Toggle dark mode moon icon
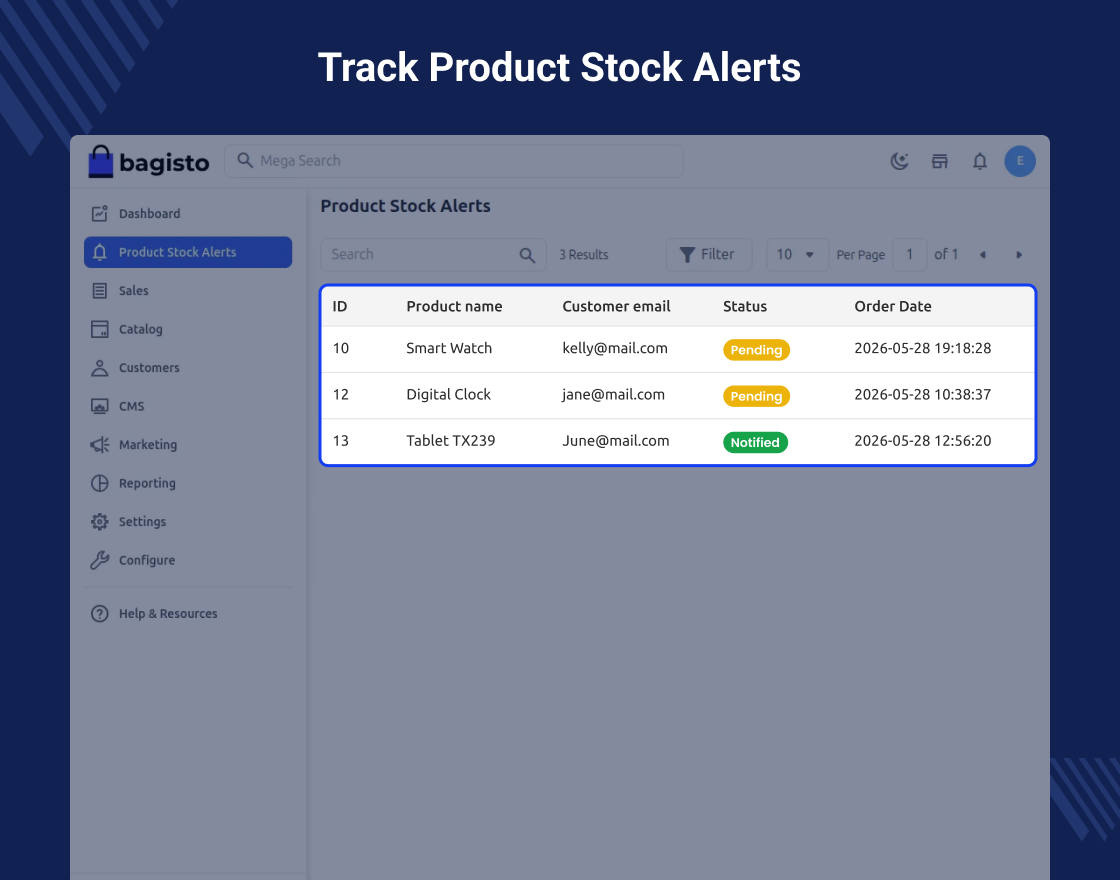This screenshot has width=1120, height=880. pyautogui.click(x=899, y=161)
